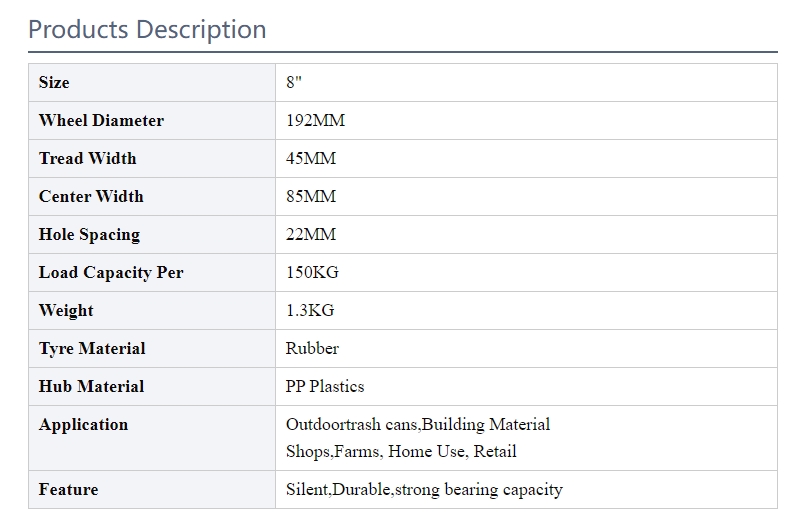The width and height of the screenshot is (808, 530).
Task: Click the 8" size value
Action: [x=294, y=82]
